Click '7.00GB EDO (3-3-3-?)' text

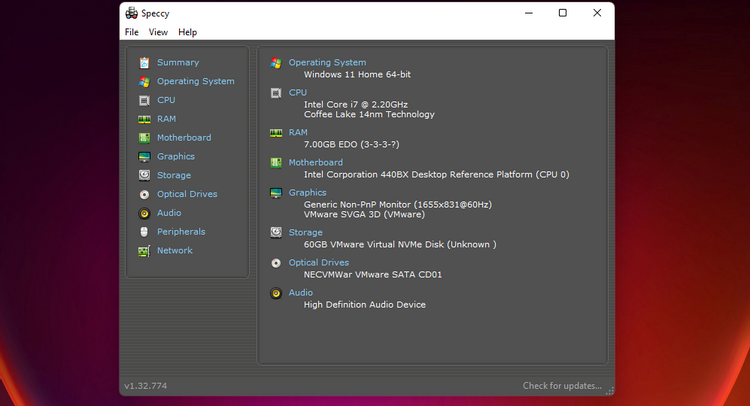pos(352,144)
